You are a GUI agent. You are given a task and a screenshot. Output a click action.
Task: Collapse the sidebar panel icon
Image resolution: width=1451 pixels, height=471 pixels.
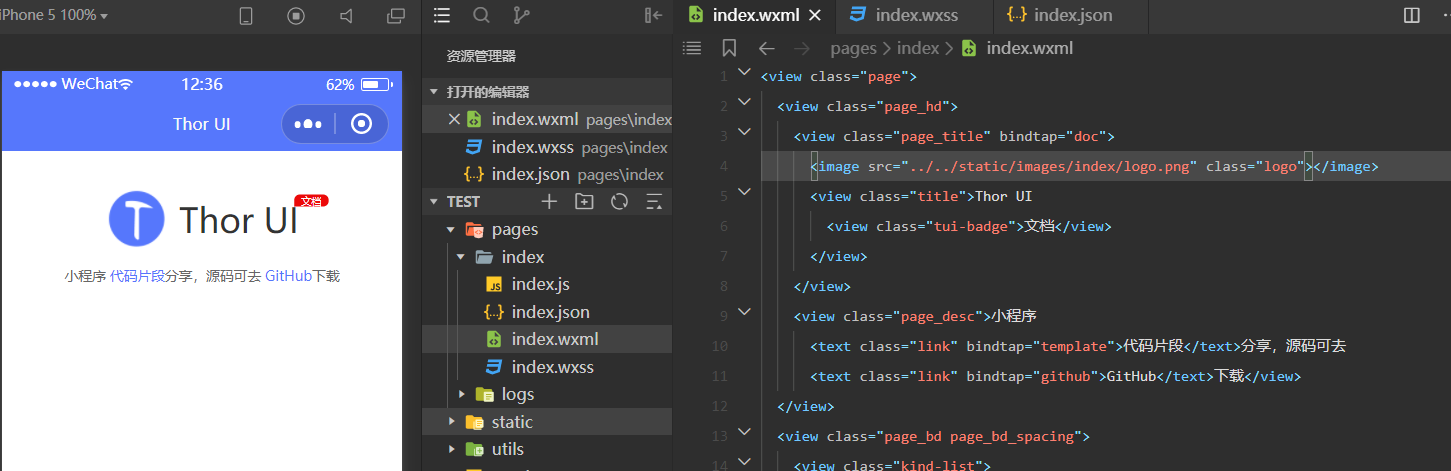coord(653,15)
